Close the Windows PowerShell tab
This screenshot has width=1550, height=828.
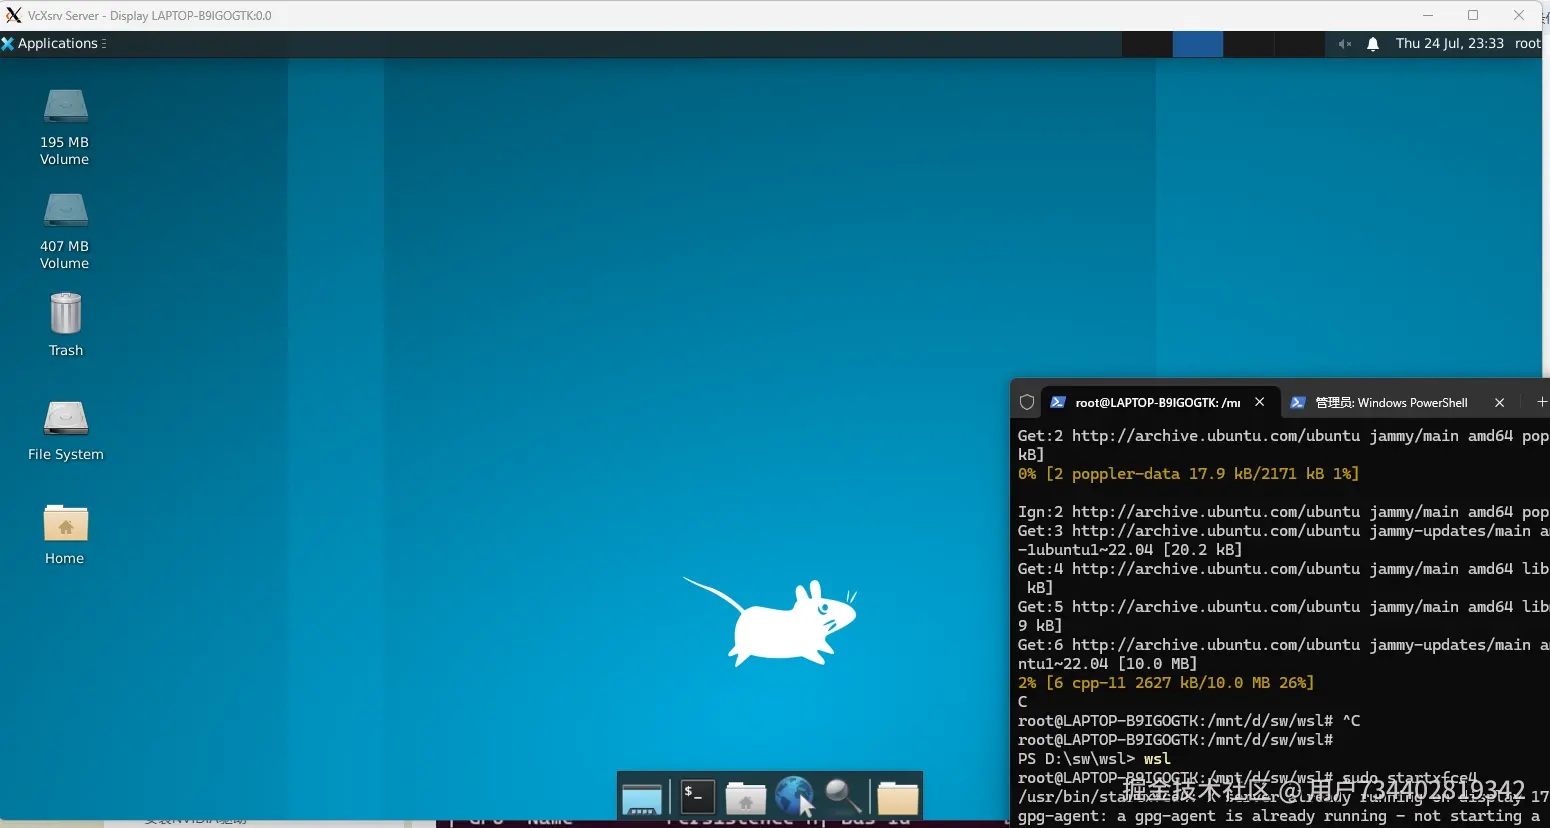[1499, 402]
